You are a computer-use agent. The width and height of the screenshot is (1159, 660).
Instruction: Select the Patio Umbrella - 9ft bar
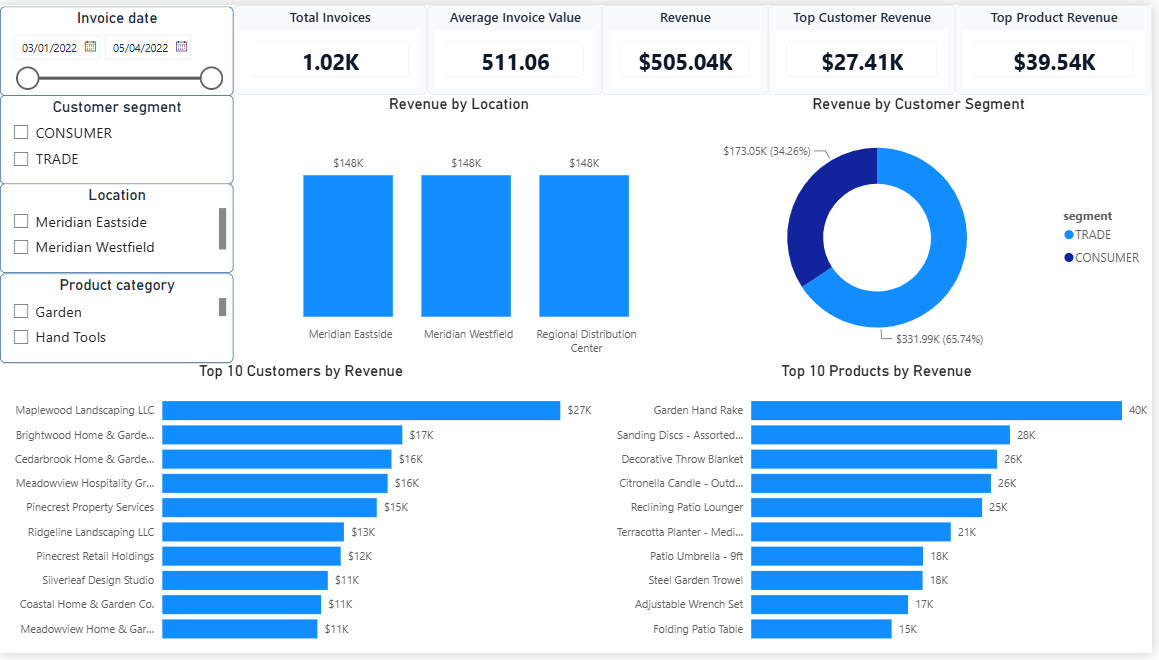coord(837,556)
